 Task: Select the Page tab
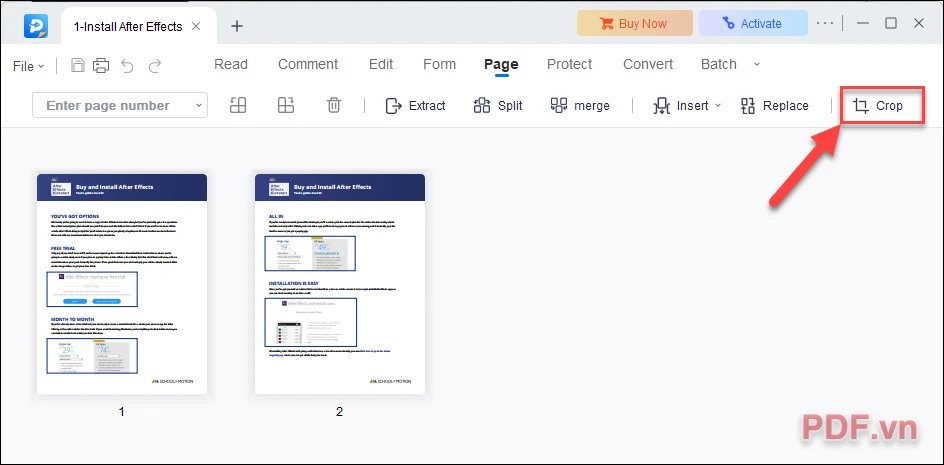501,64
